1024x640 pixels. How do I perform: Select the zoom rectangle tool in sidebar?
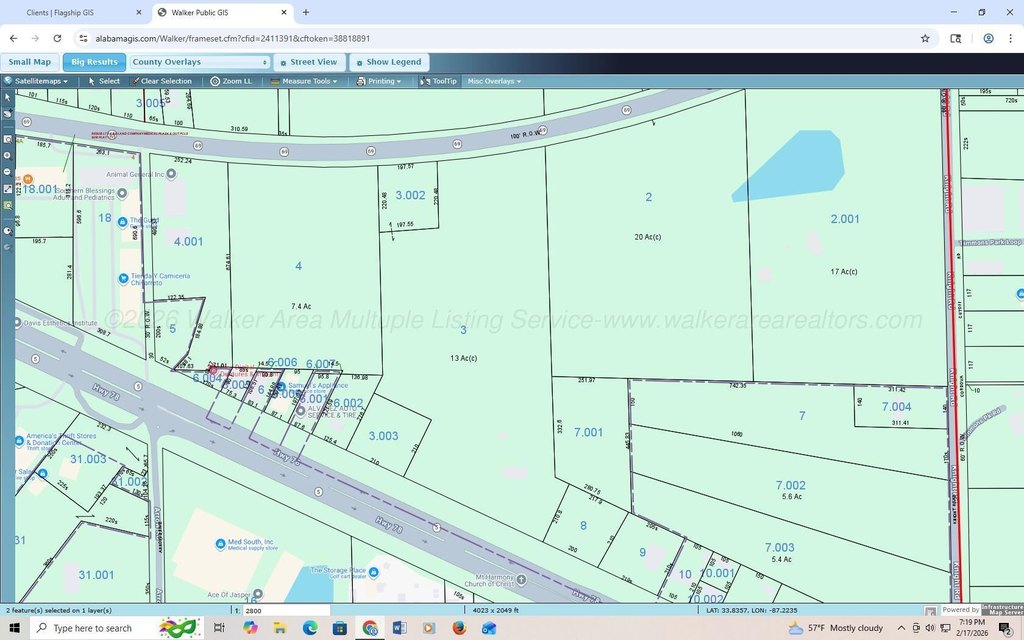(x=7, y=139)
